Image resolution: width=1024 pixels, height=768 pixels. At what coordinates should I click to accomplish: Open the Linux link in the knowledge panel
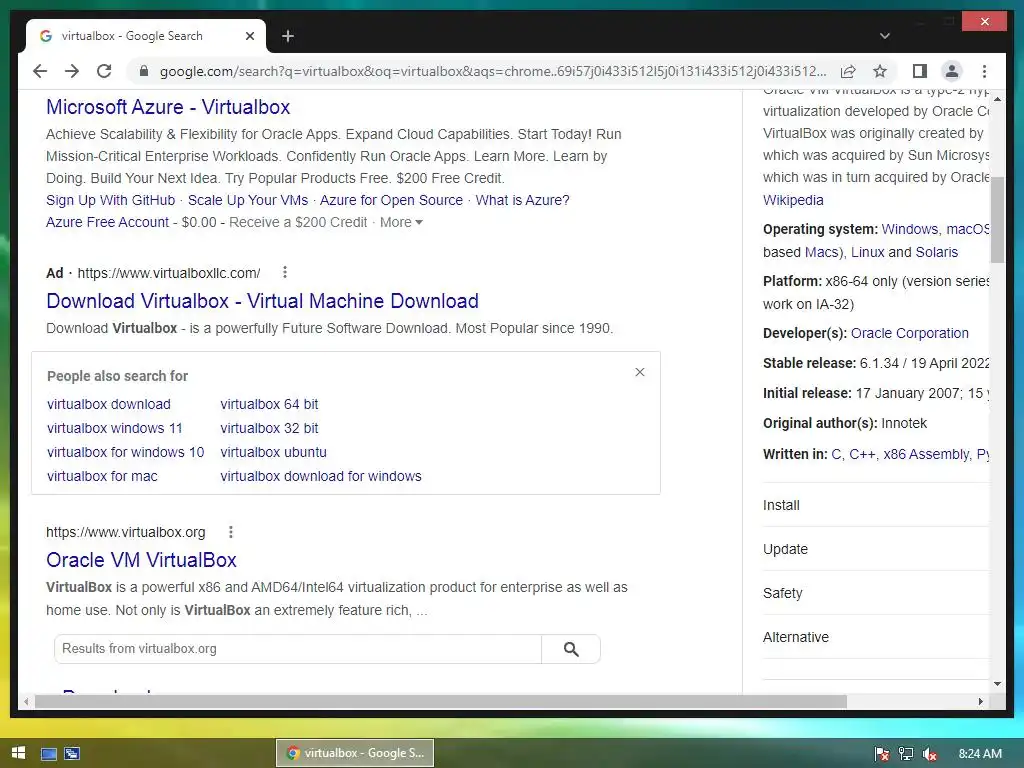pos(867,252)
